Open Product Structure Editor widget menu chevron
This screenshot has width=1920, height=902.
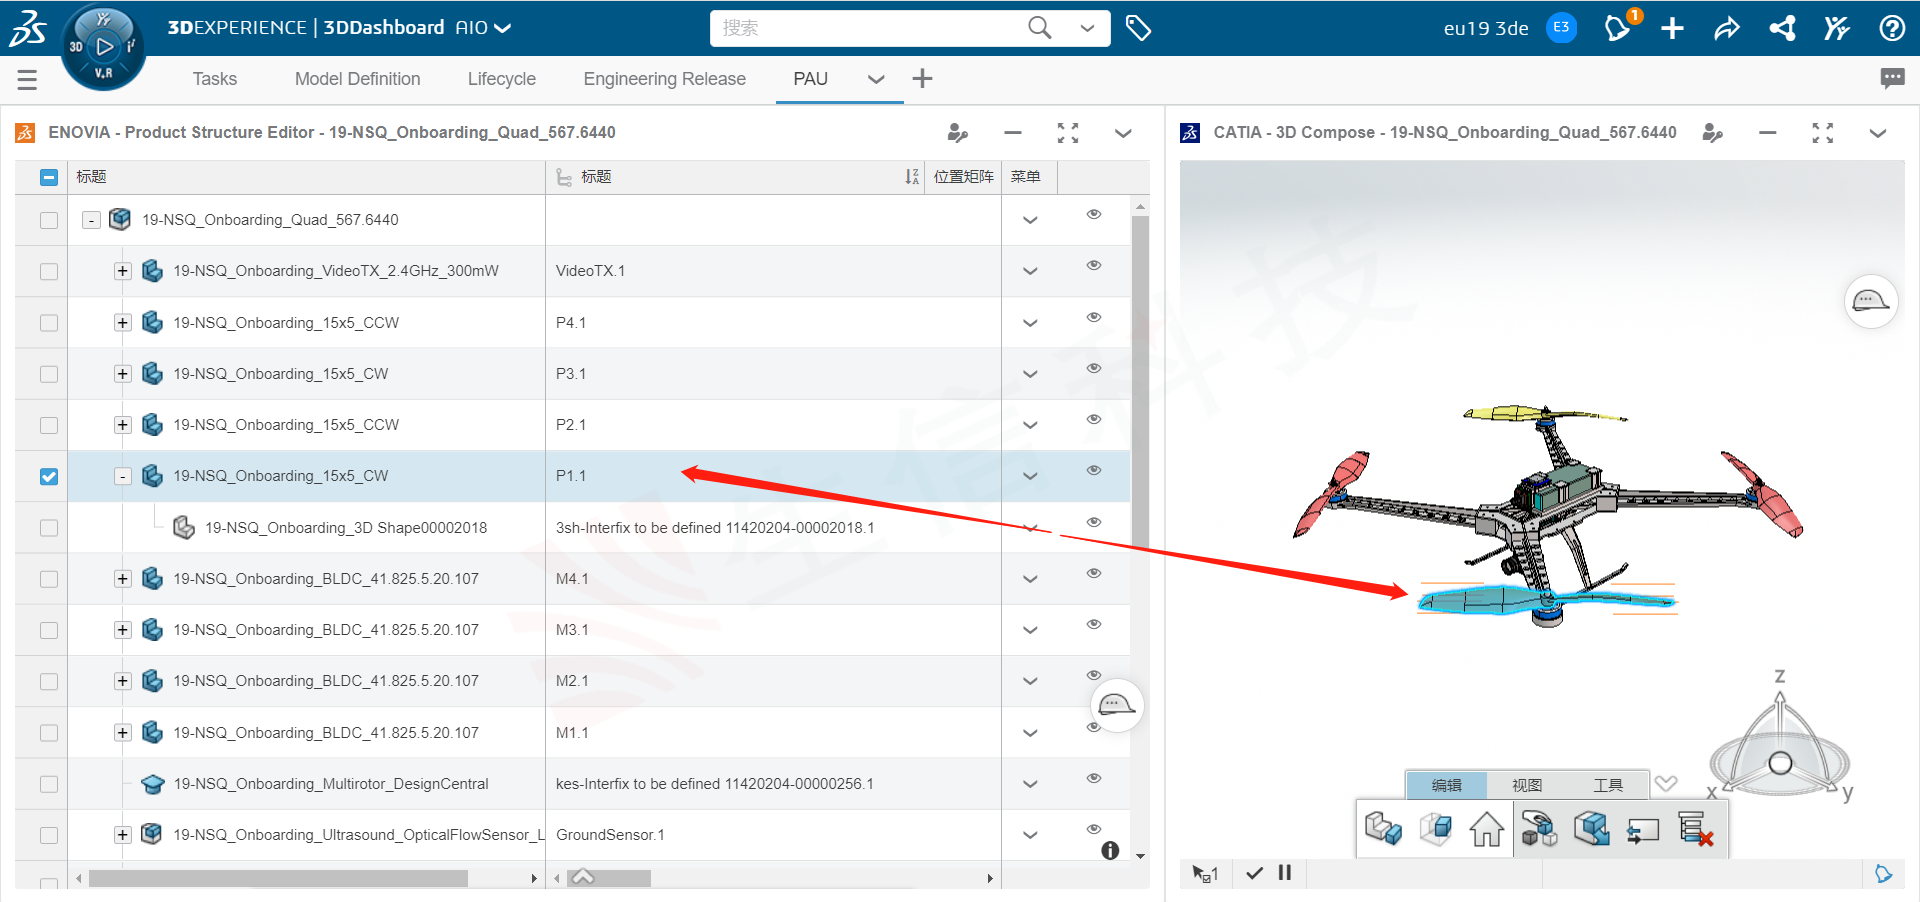1123,132
